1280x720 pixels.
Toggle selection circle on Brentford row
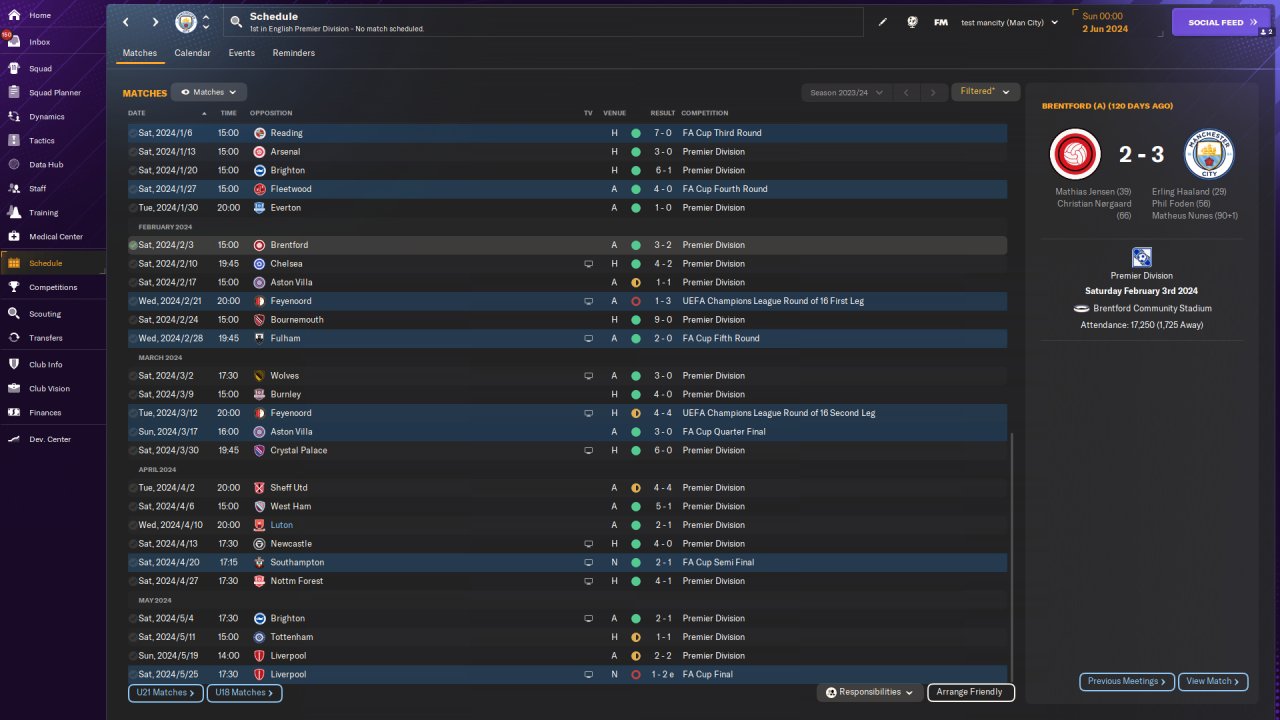pyautogui.click(x=133, y=245)
